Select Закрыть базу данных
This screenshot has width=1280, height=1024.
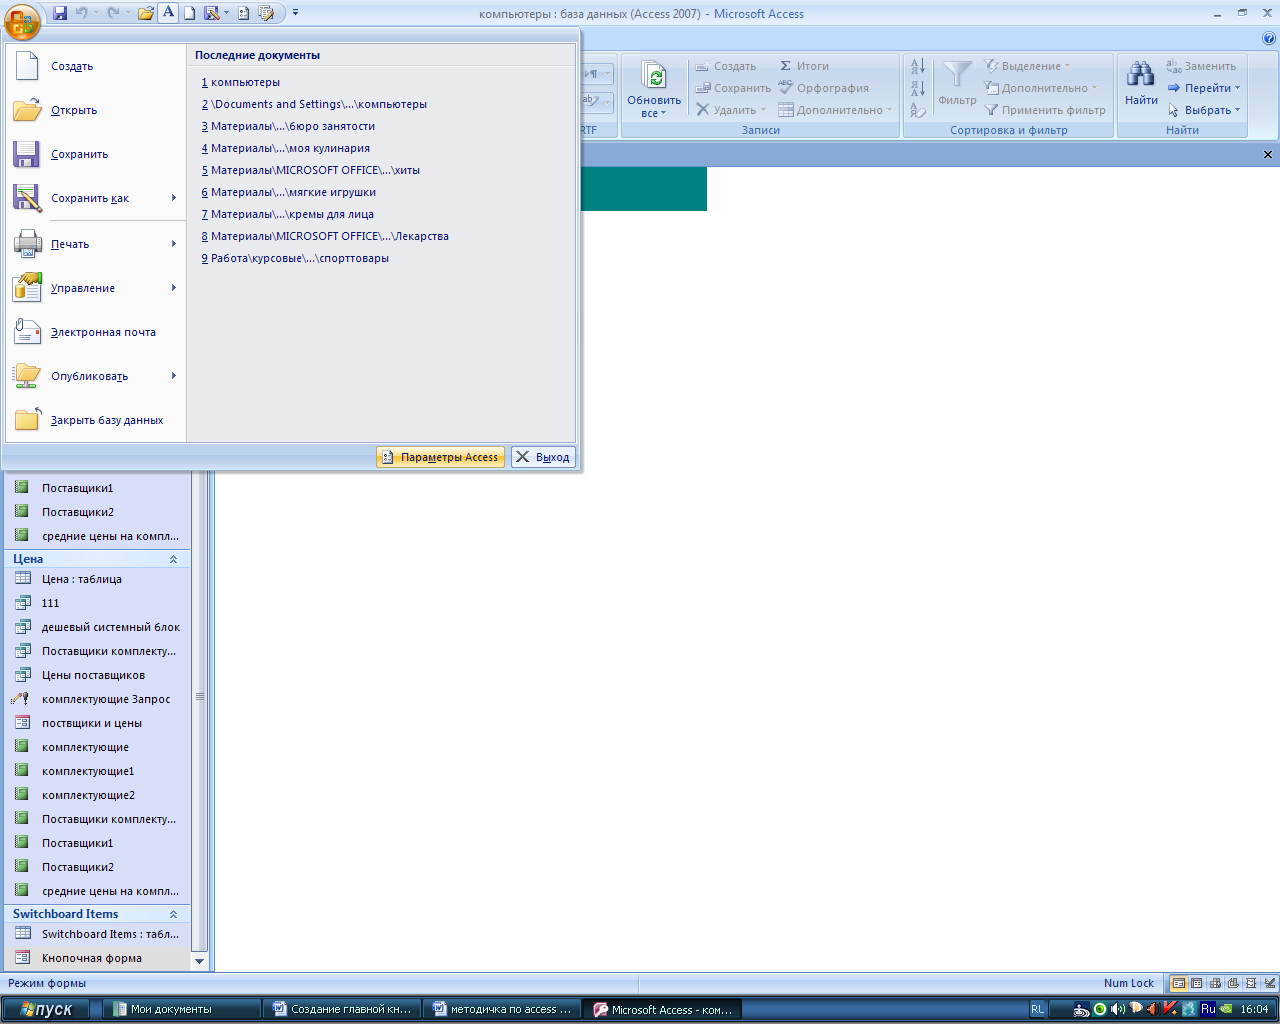click(96, 420)
